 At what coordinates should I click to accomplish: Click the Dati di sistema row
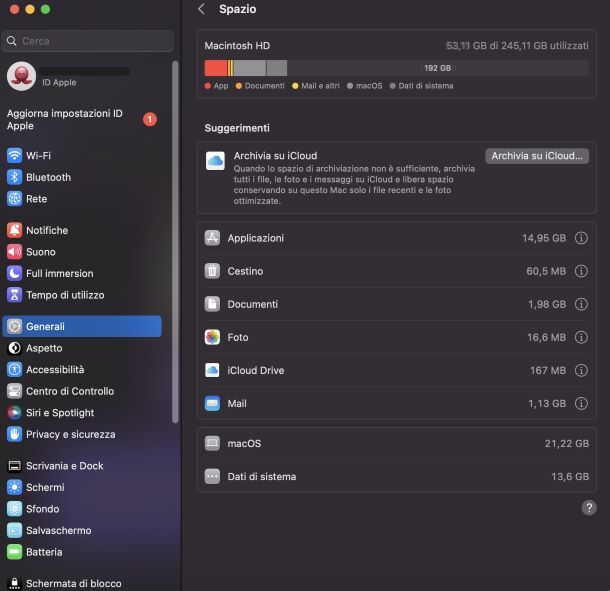[x=397, y=477]
